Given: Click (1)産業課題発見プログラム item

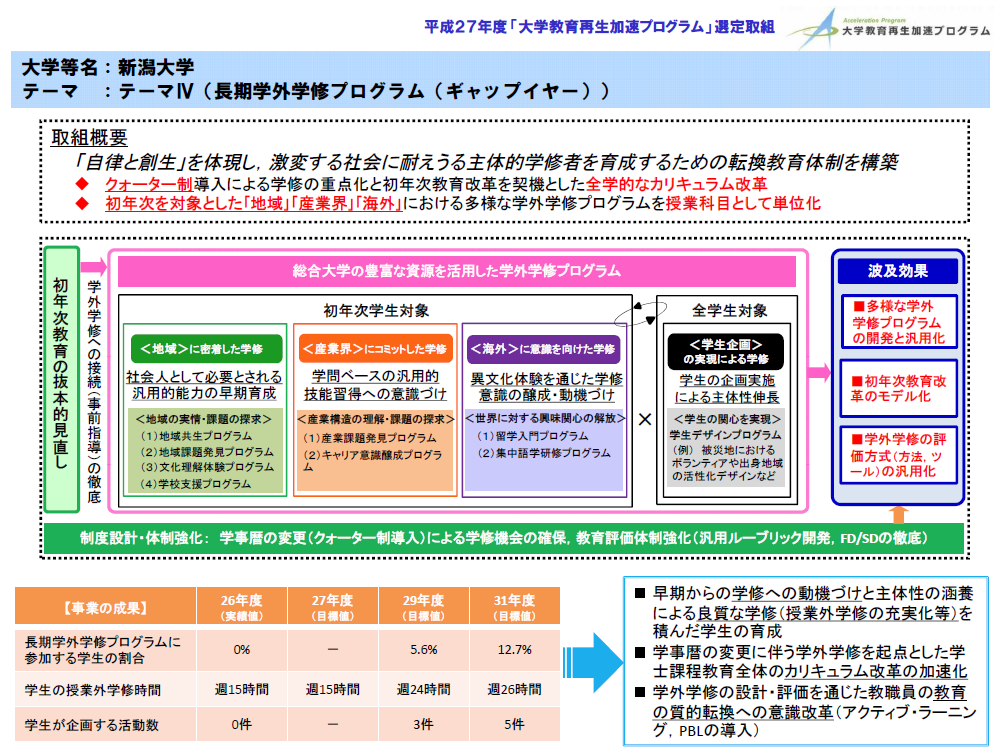Looking at the screenshot, I should point(369,438).
